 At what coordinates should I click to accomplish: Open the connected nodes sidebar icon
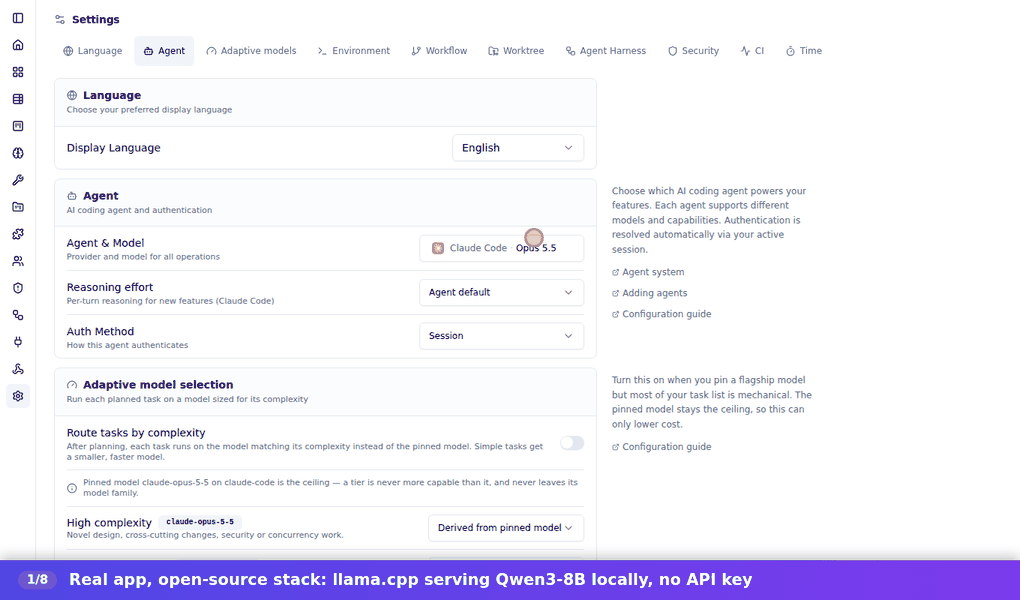18,315
